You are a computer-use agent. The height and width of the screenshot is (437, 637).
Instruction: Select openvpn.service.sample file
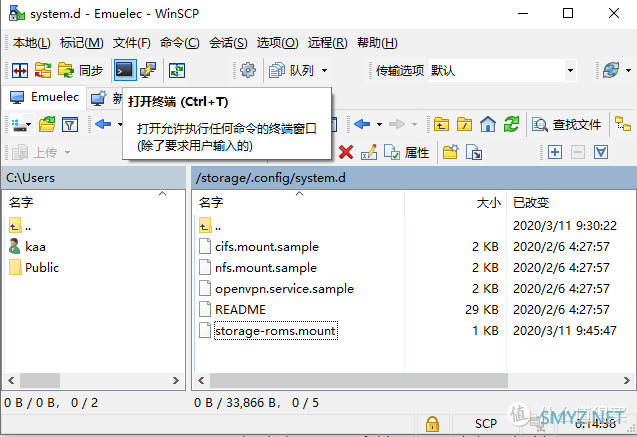(277, 289)
